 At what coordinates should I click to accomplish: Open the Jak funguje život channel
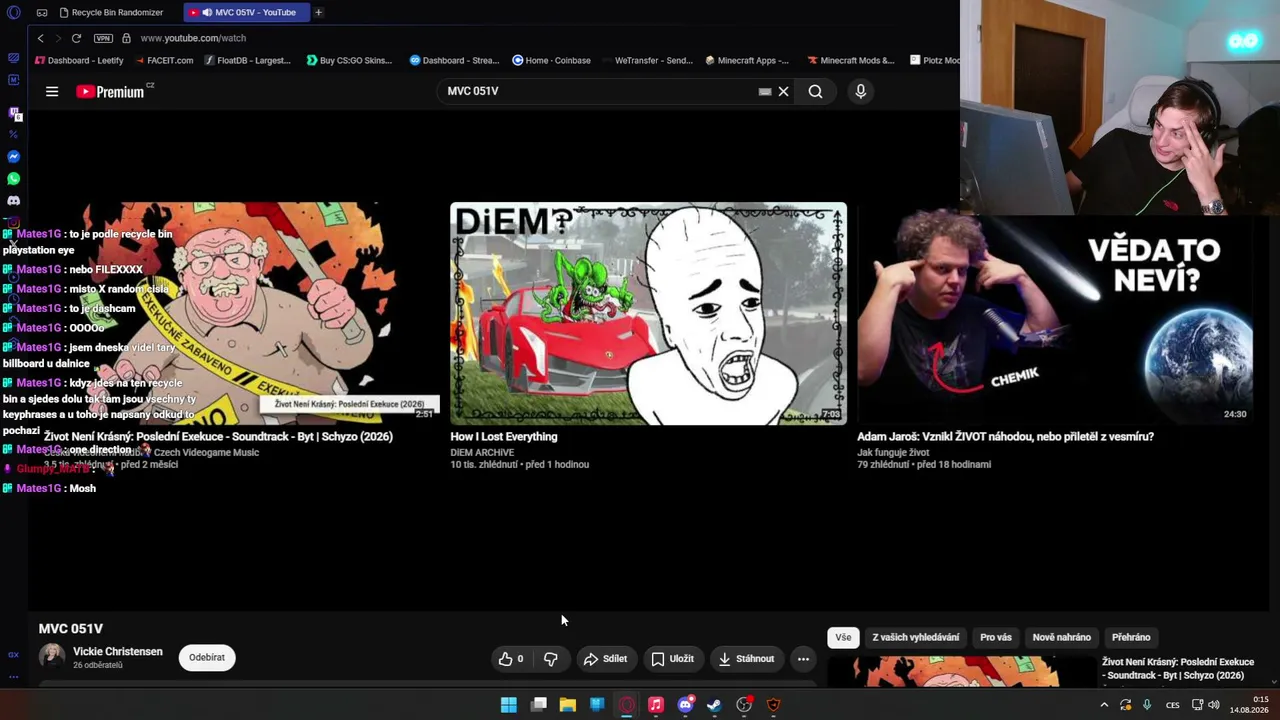point(893,452)
